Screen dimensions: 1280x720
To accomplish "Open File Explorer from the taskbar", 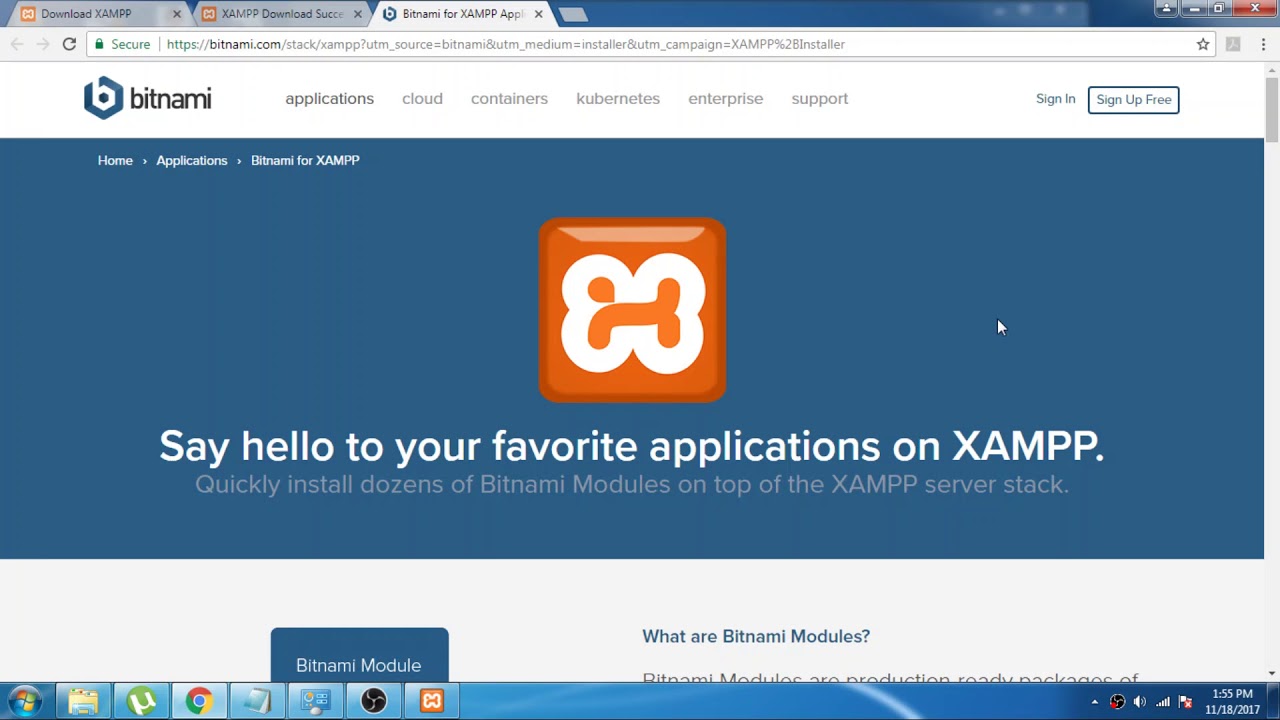I will [x=83, y=701].
